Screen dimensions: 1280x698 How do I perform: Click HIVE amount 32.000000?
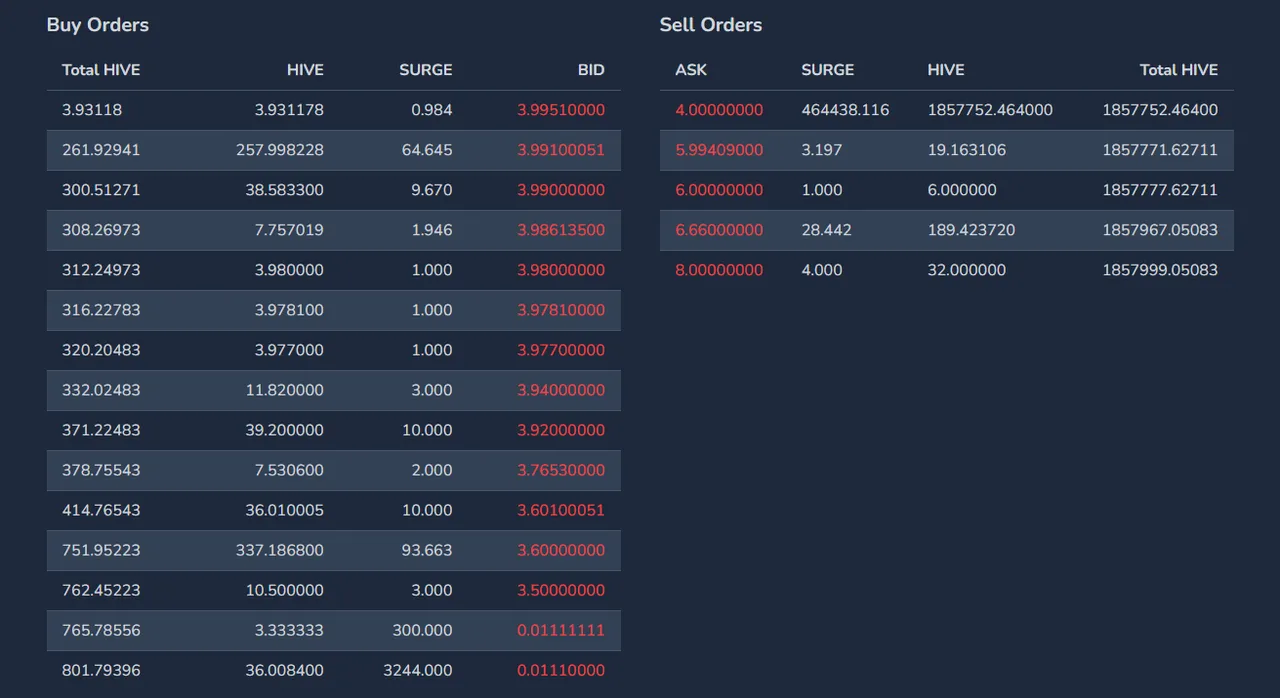click(967, 270)
